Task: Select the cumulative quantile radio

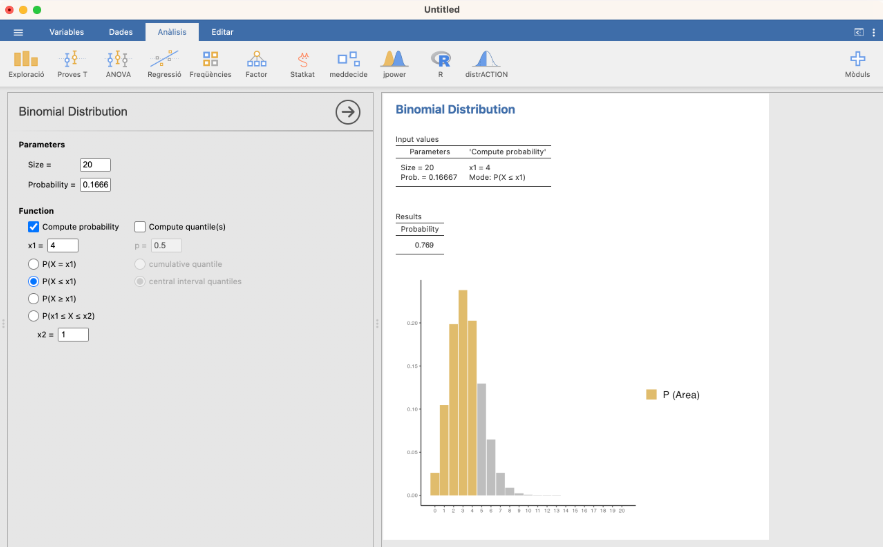Action: (x=140, y=264)
